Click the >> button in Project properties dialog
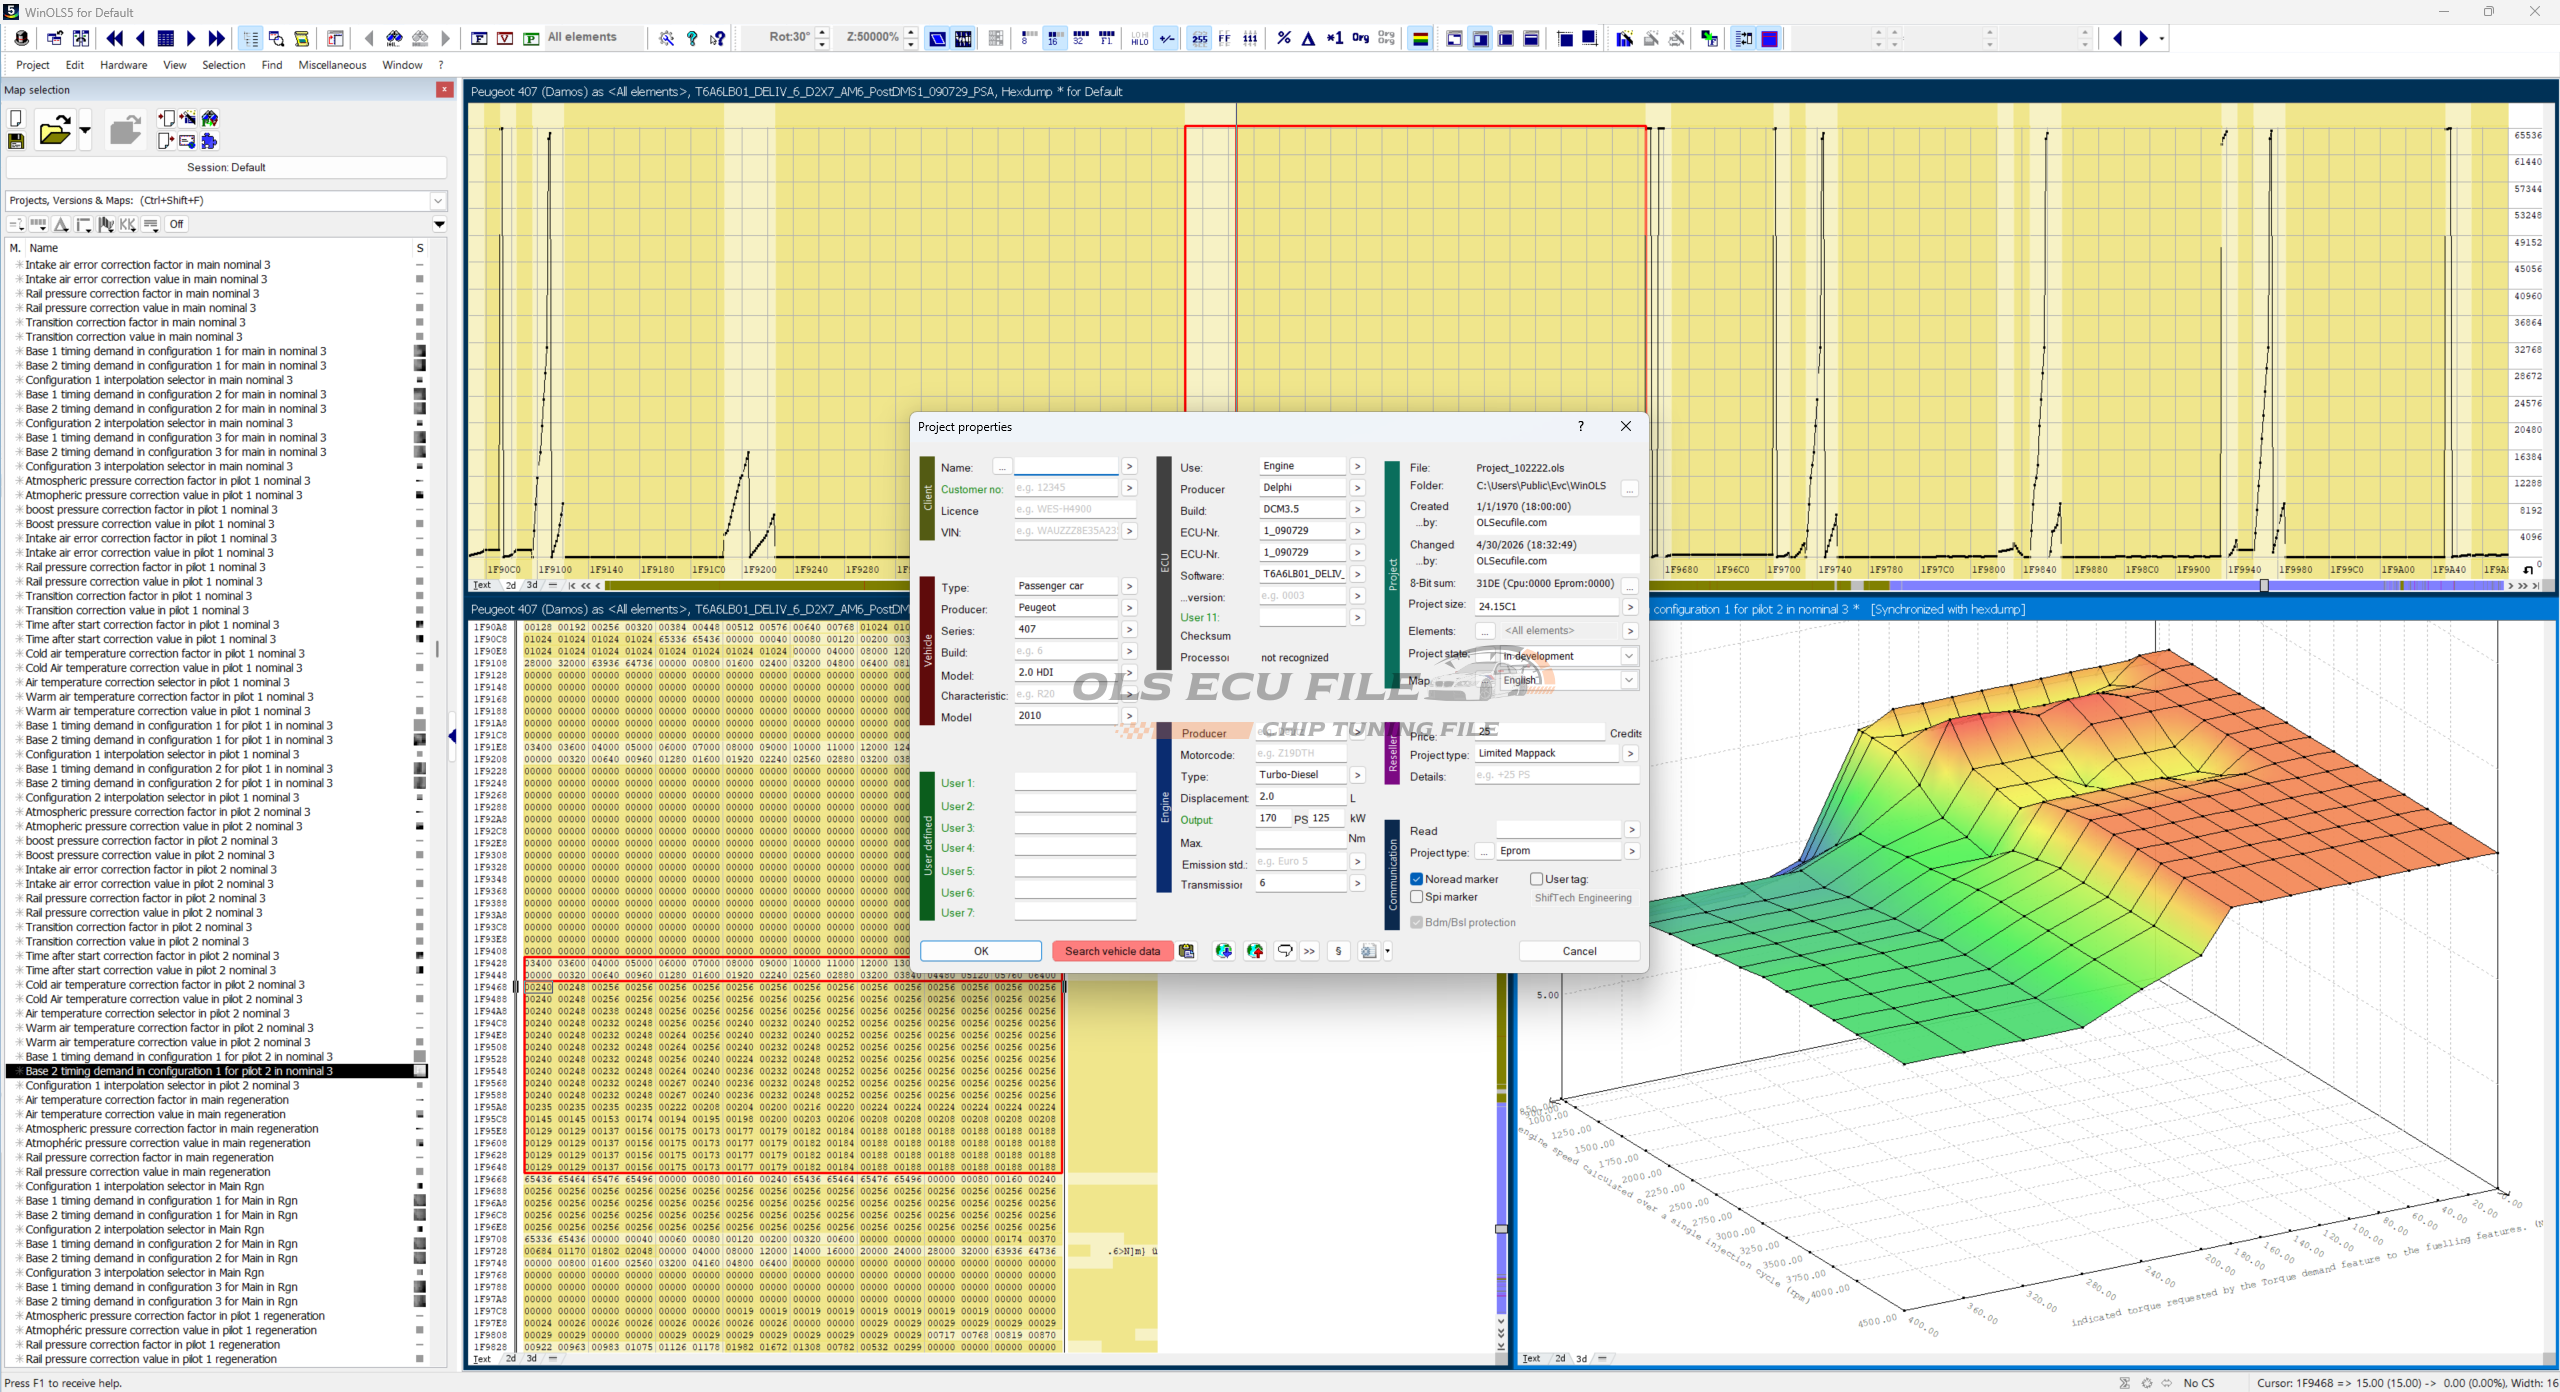 click(1309, 951)
